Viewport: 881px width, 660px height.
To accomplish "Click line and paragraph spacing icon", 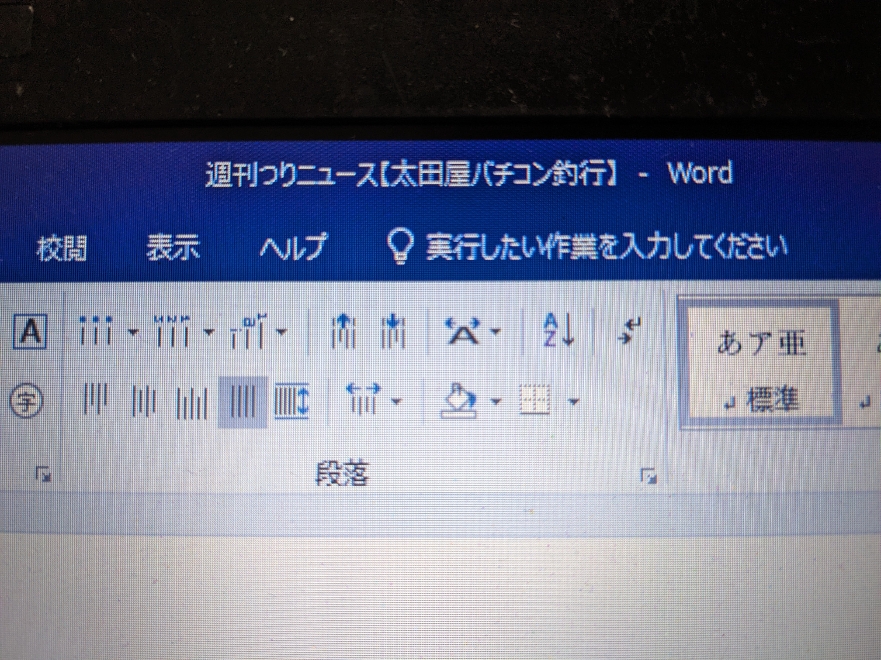I will click(x=363, y=400).
